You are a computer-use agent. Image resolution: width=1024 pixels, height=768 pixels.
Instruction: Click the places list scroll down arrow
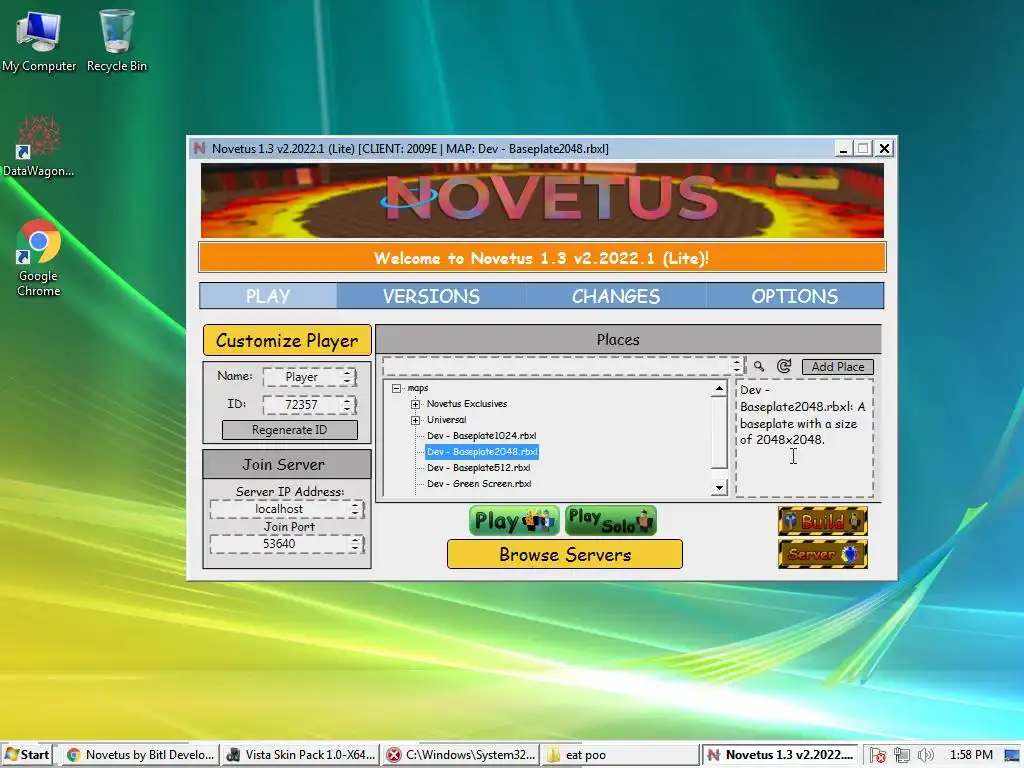(719, 487)
